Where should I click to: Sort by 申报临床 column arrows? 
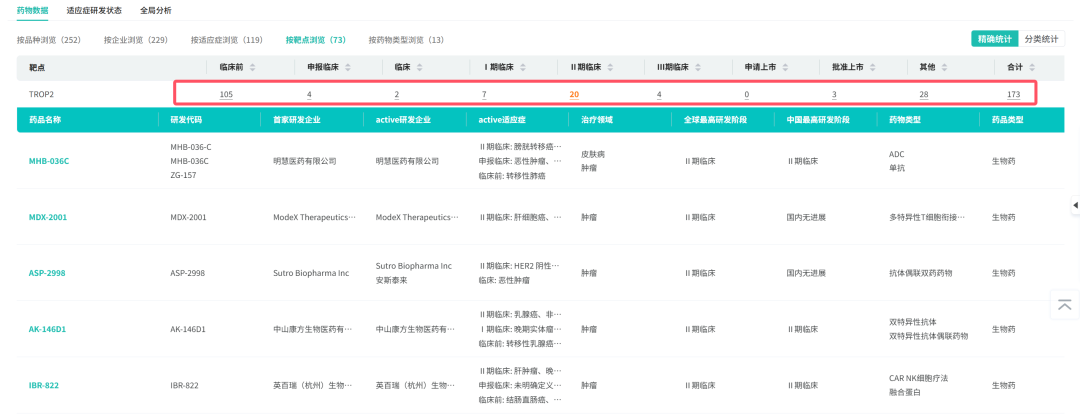click(x=348, y=68)
